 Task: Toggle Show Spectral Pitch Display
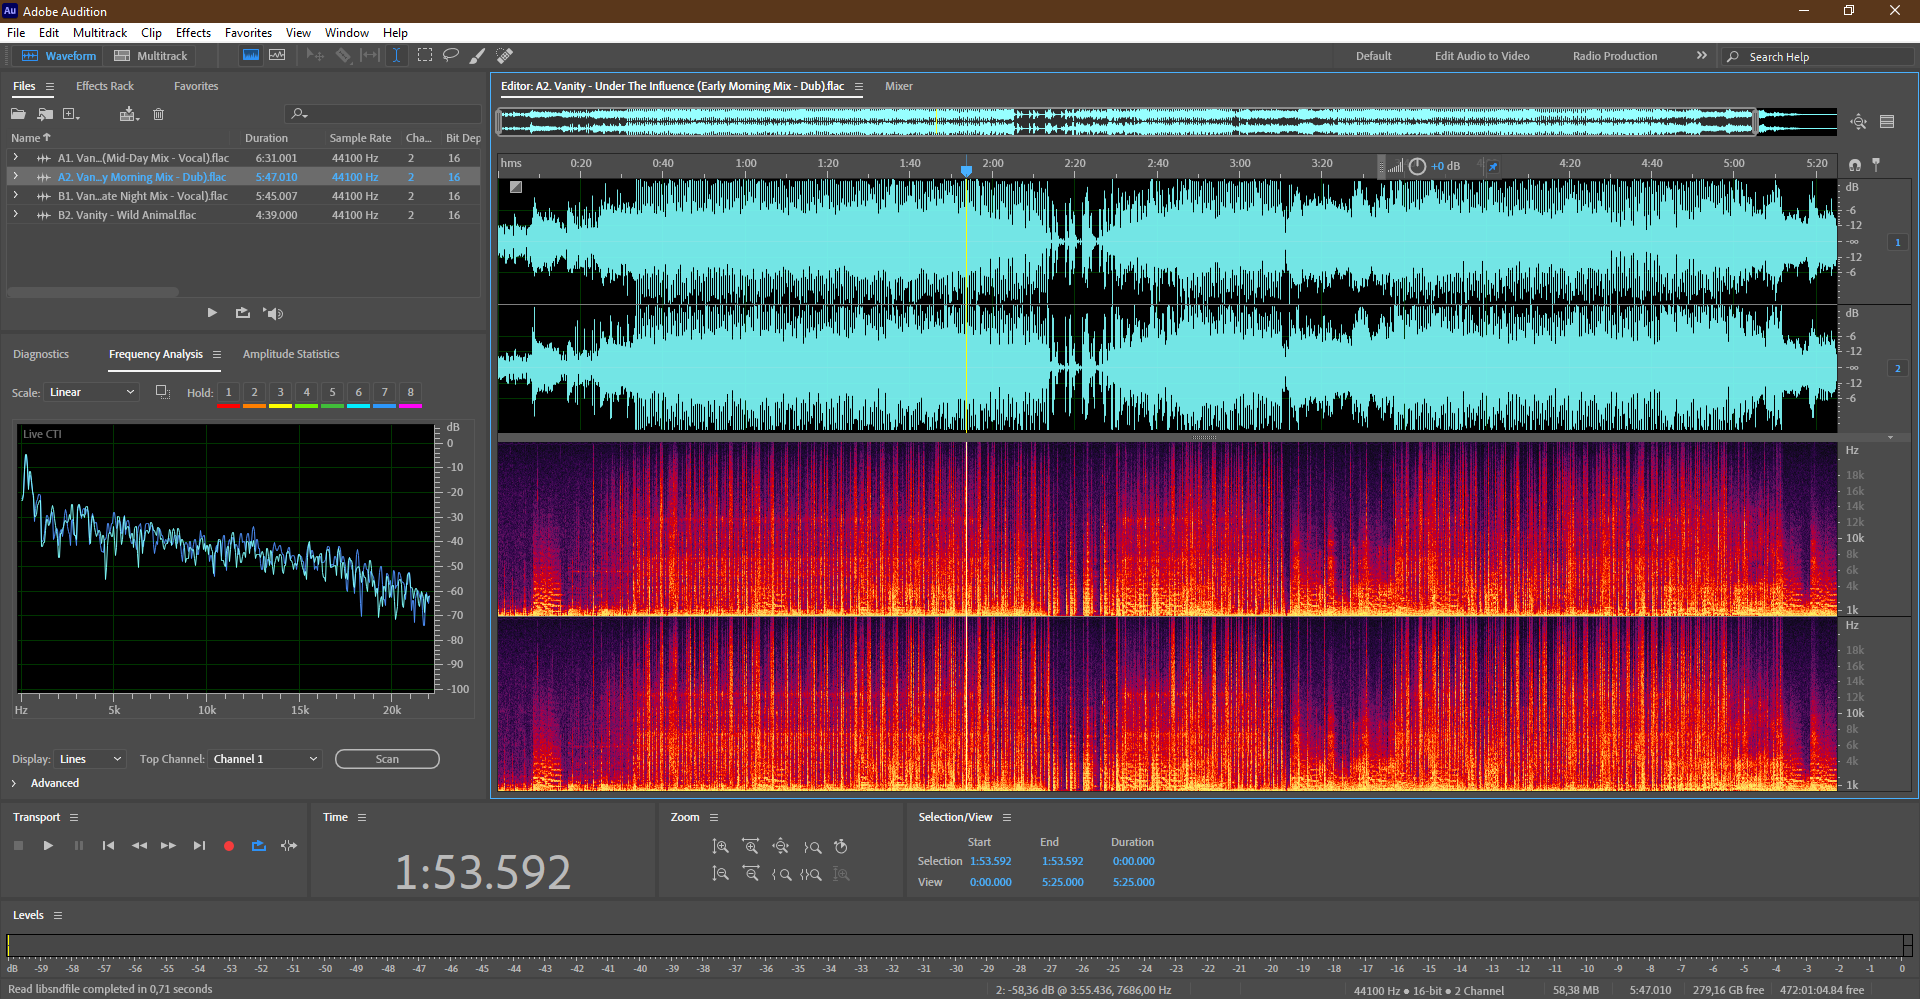tap(277, 56)
